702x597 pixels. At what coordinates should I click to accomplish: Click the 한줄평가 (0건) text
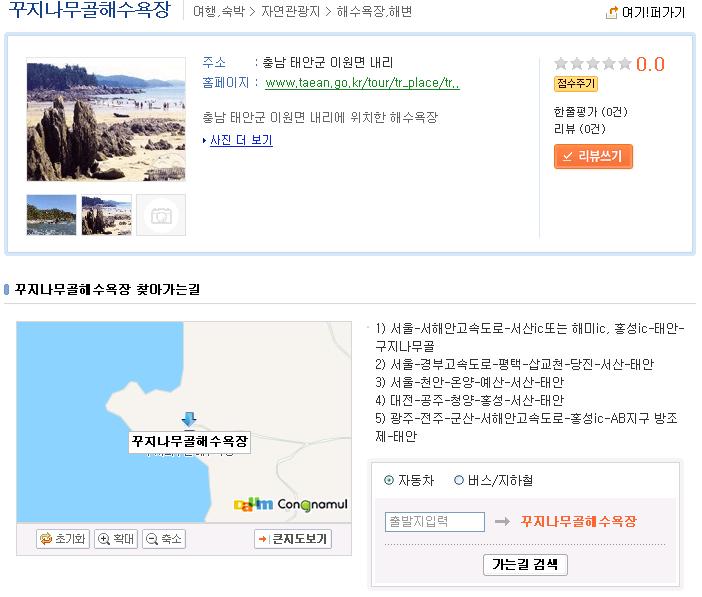[591, 112]
